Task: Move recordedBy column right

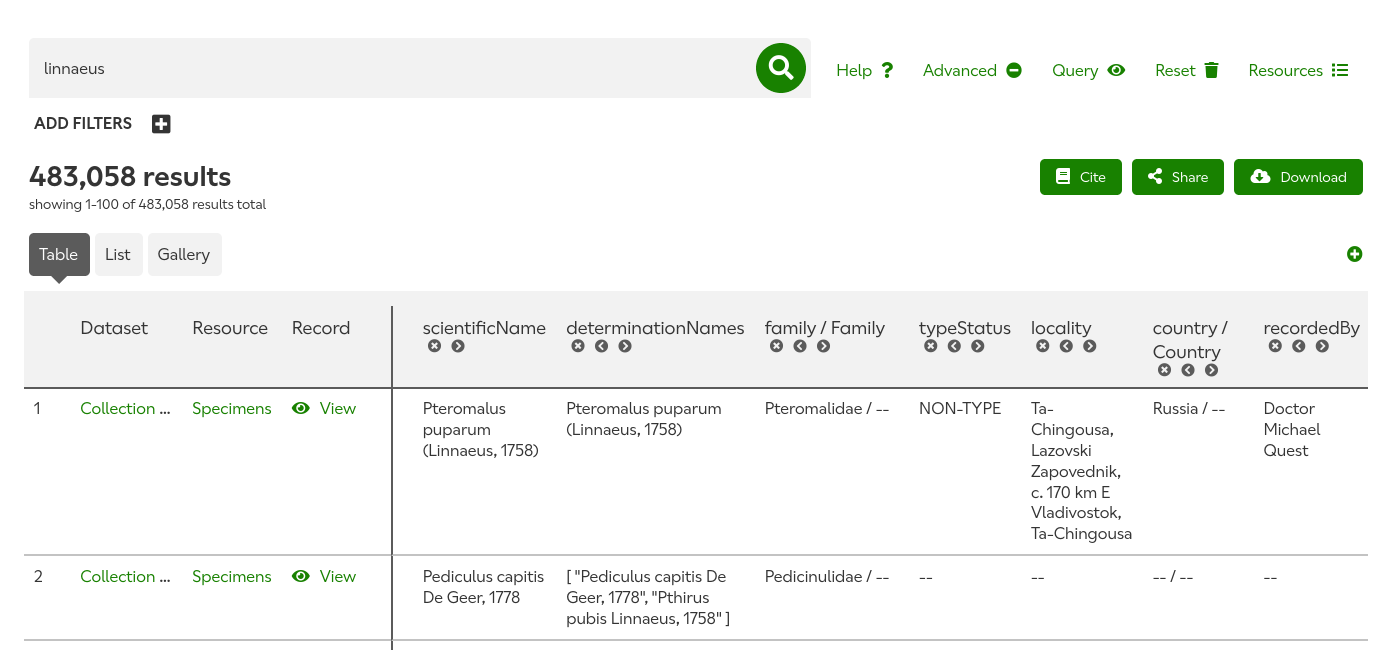Action: pos(1322,346)
